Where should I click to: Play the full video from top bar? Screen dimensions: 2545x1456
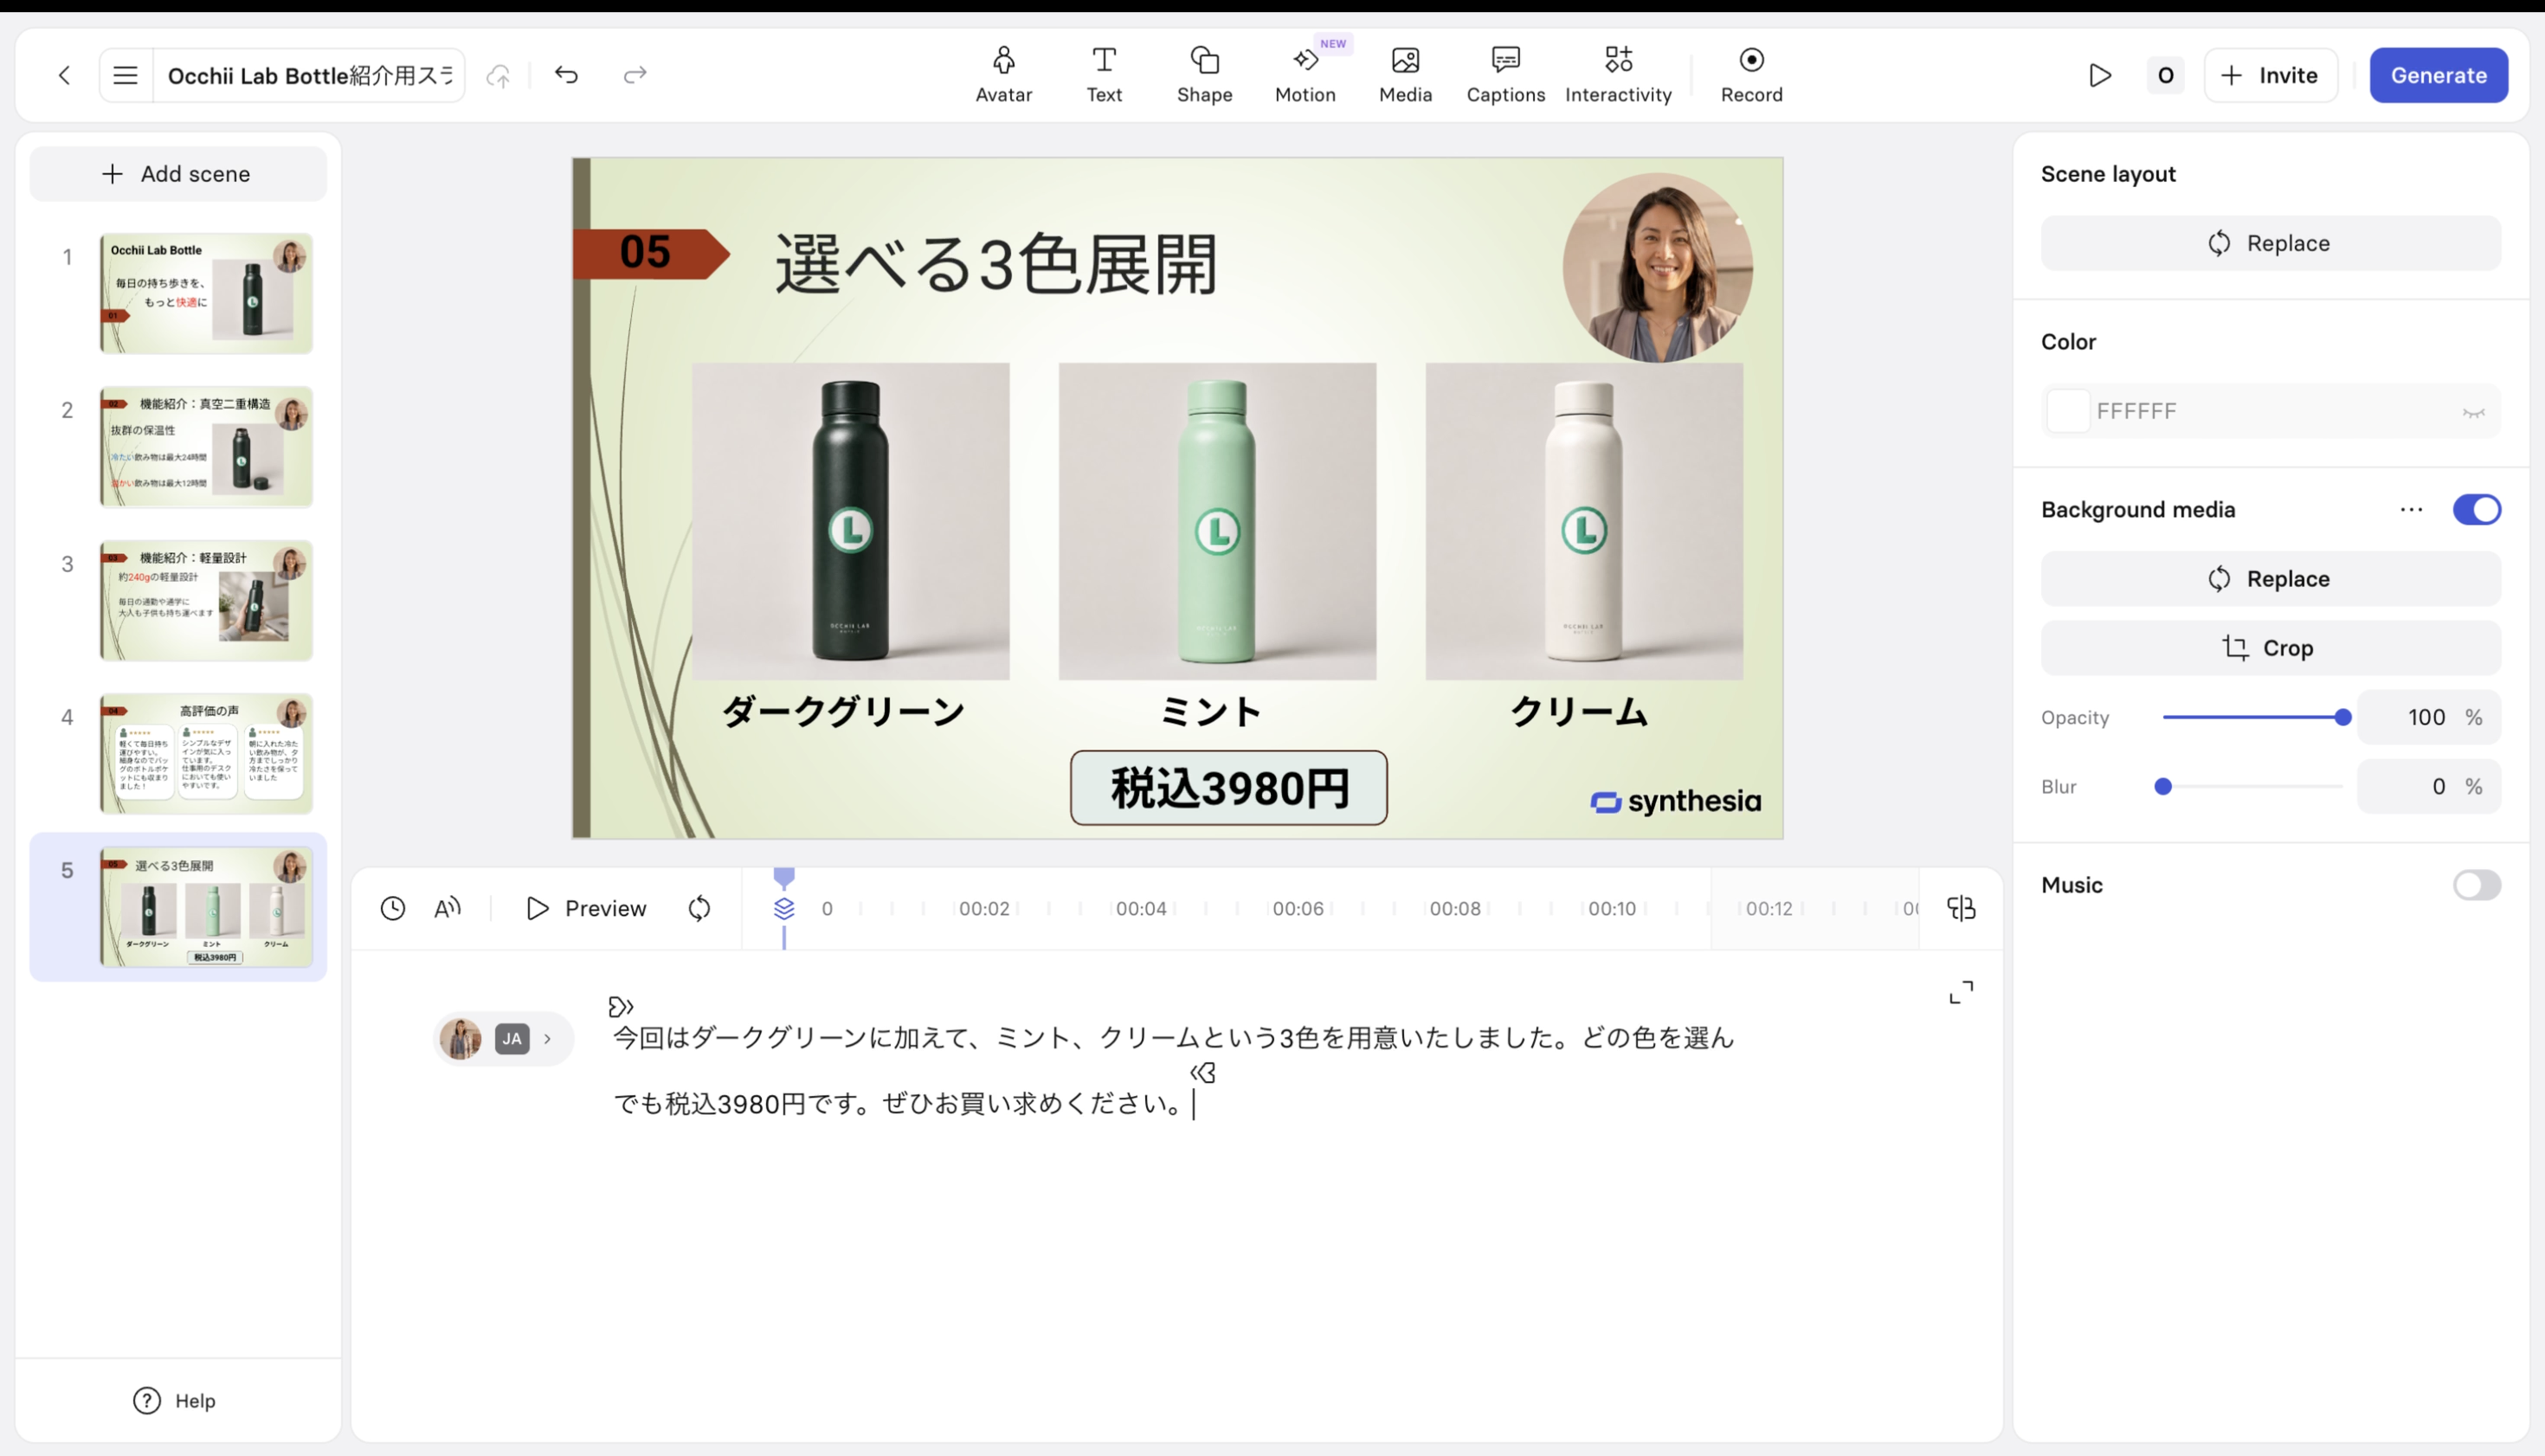coord(2099,75)
